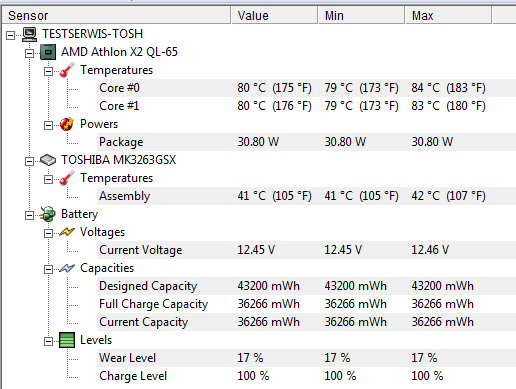This screenshot has height=389, width=516.
Task: Click the AMD Athlon X2 QL-65 processor icon
Action: tap(48, 52)
